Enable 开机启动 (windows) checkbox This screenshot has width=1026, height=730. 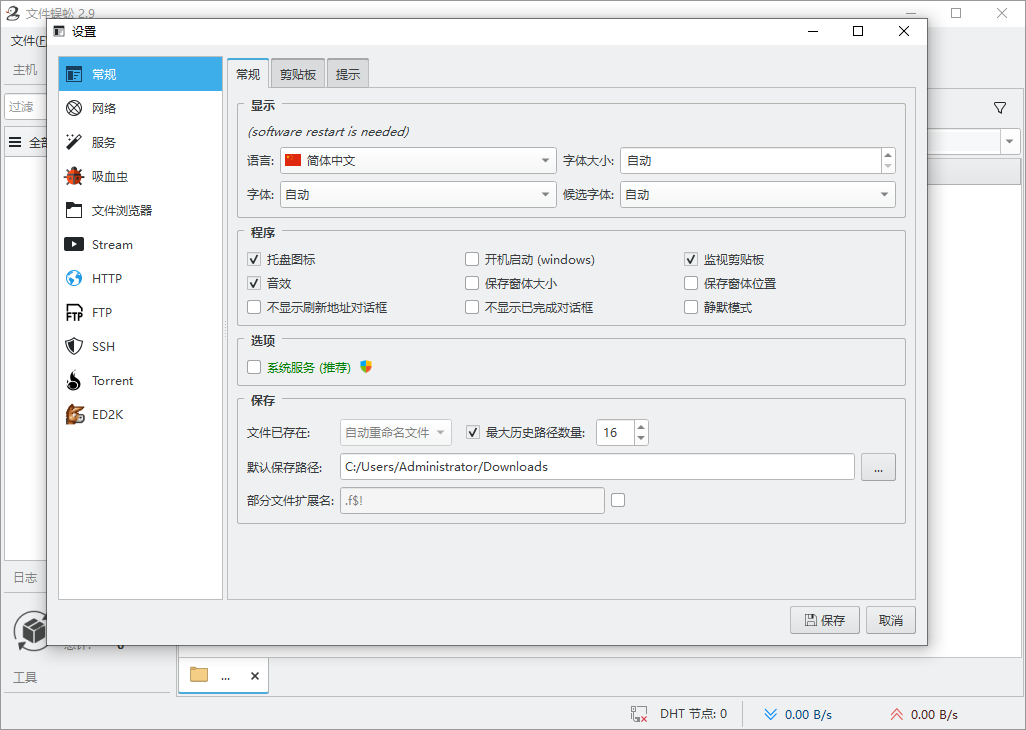pos(472,260)
